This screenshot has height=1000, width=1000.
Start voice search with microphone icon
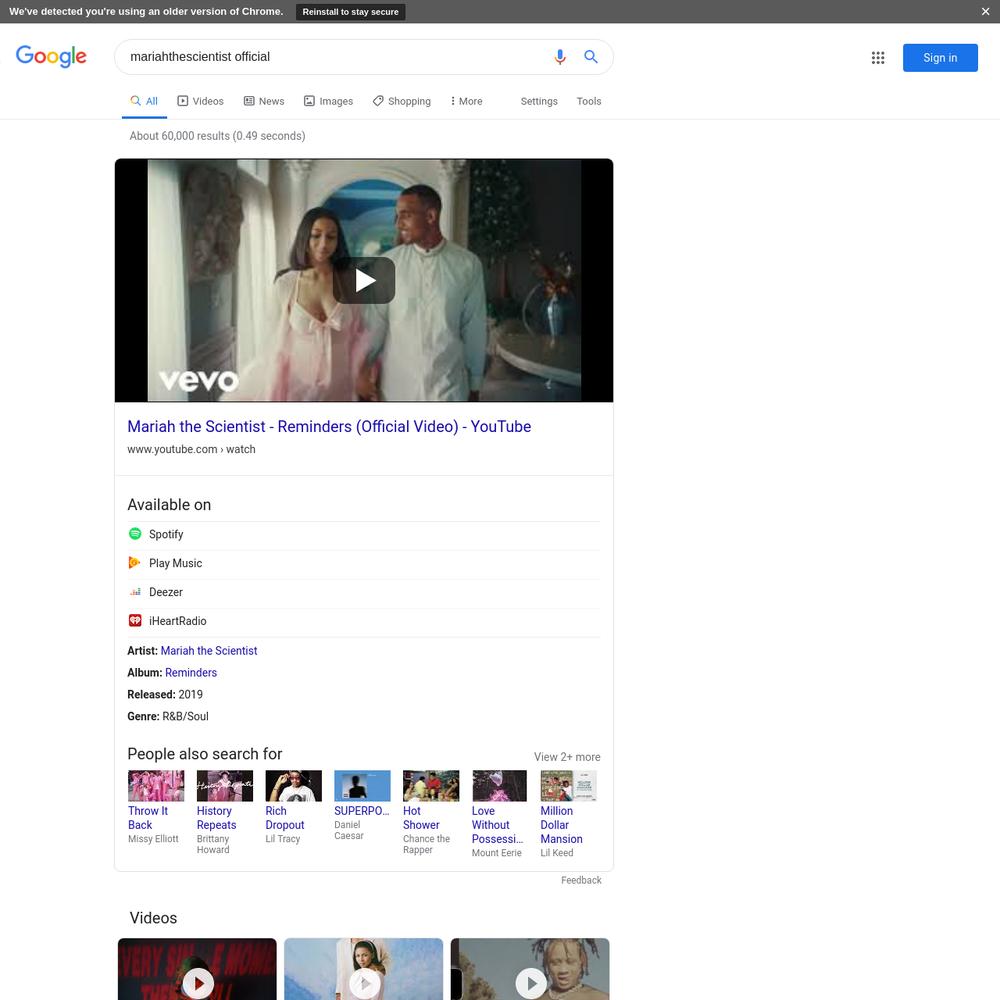coord(560,57)
